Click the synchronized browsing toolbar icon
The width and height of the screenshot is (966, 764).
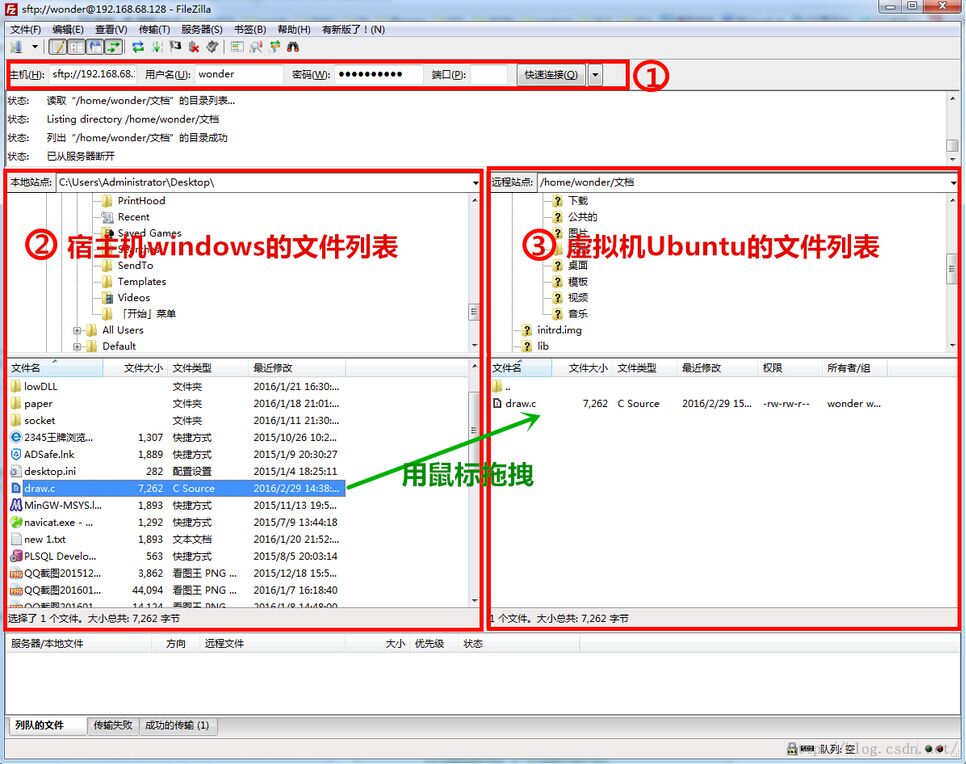(x=274, y=47)
